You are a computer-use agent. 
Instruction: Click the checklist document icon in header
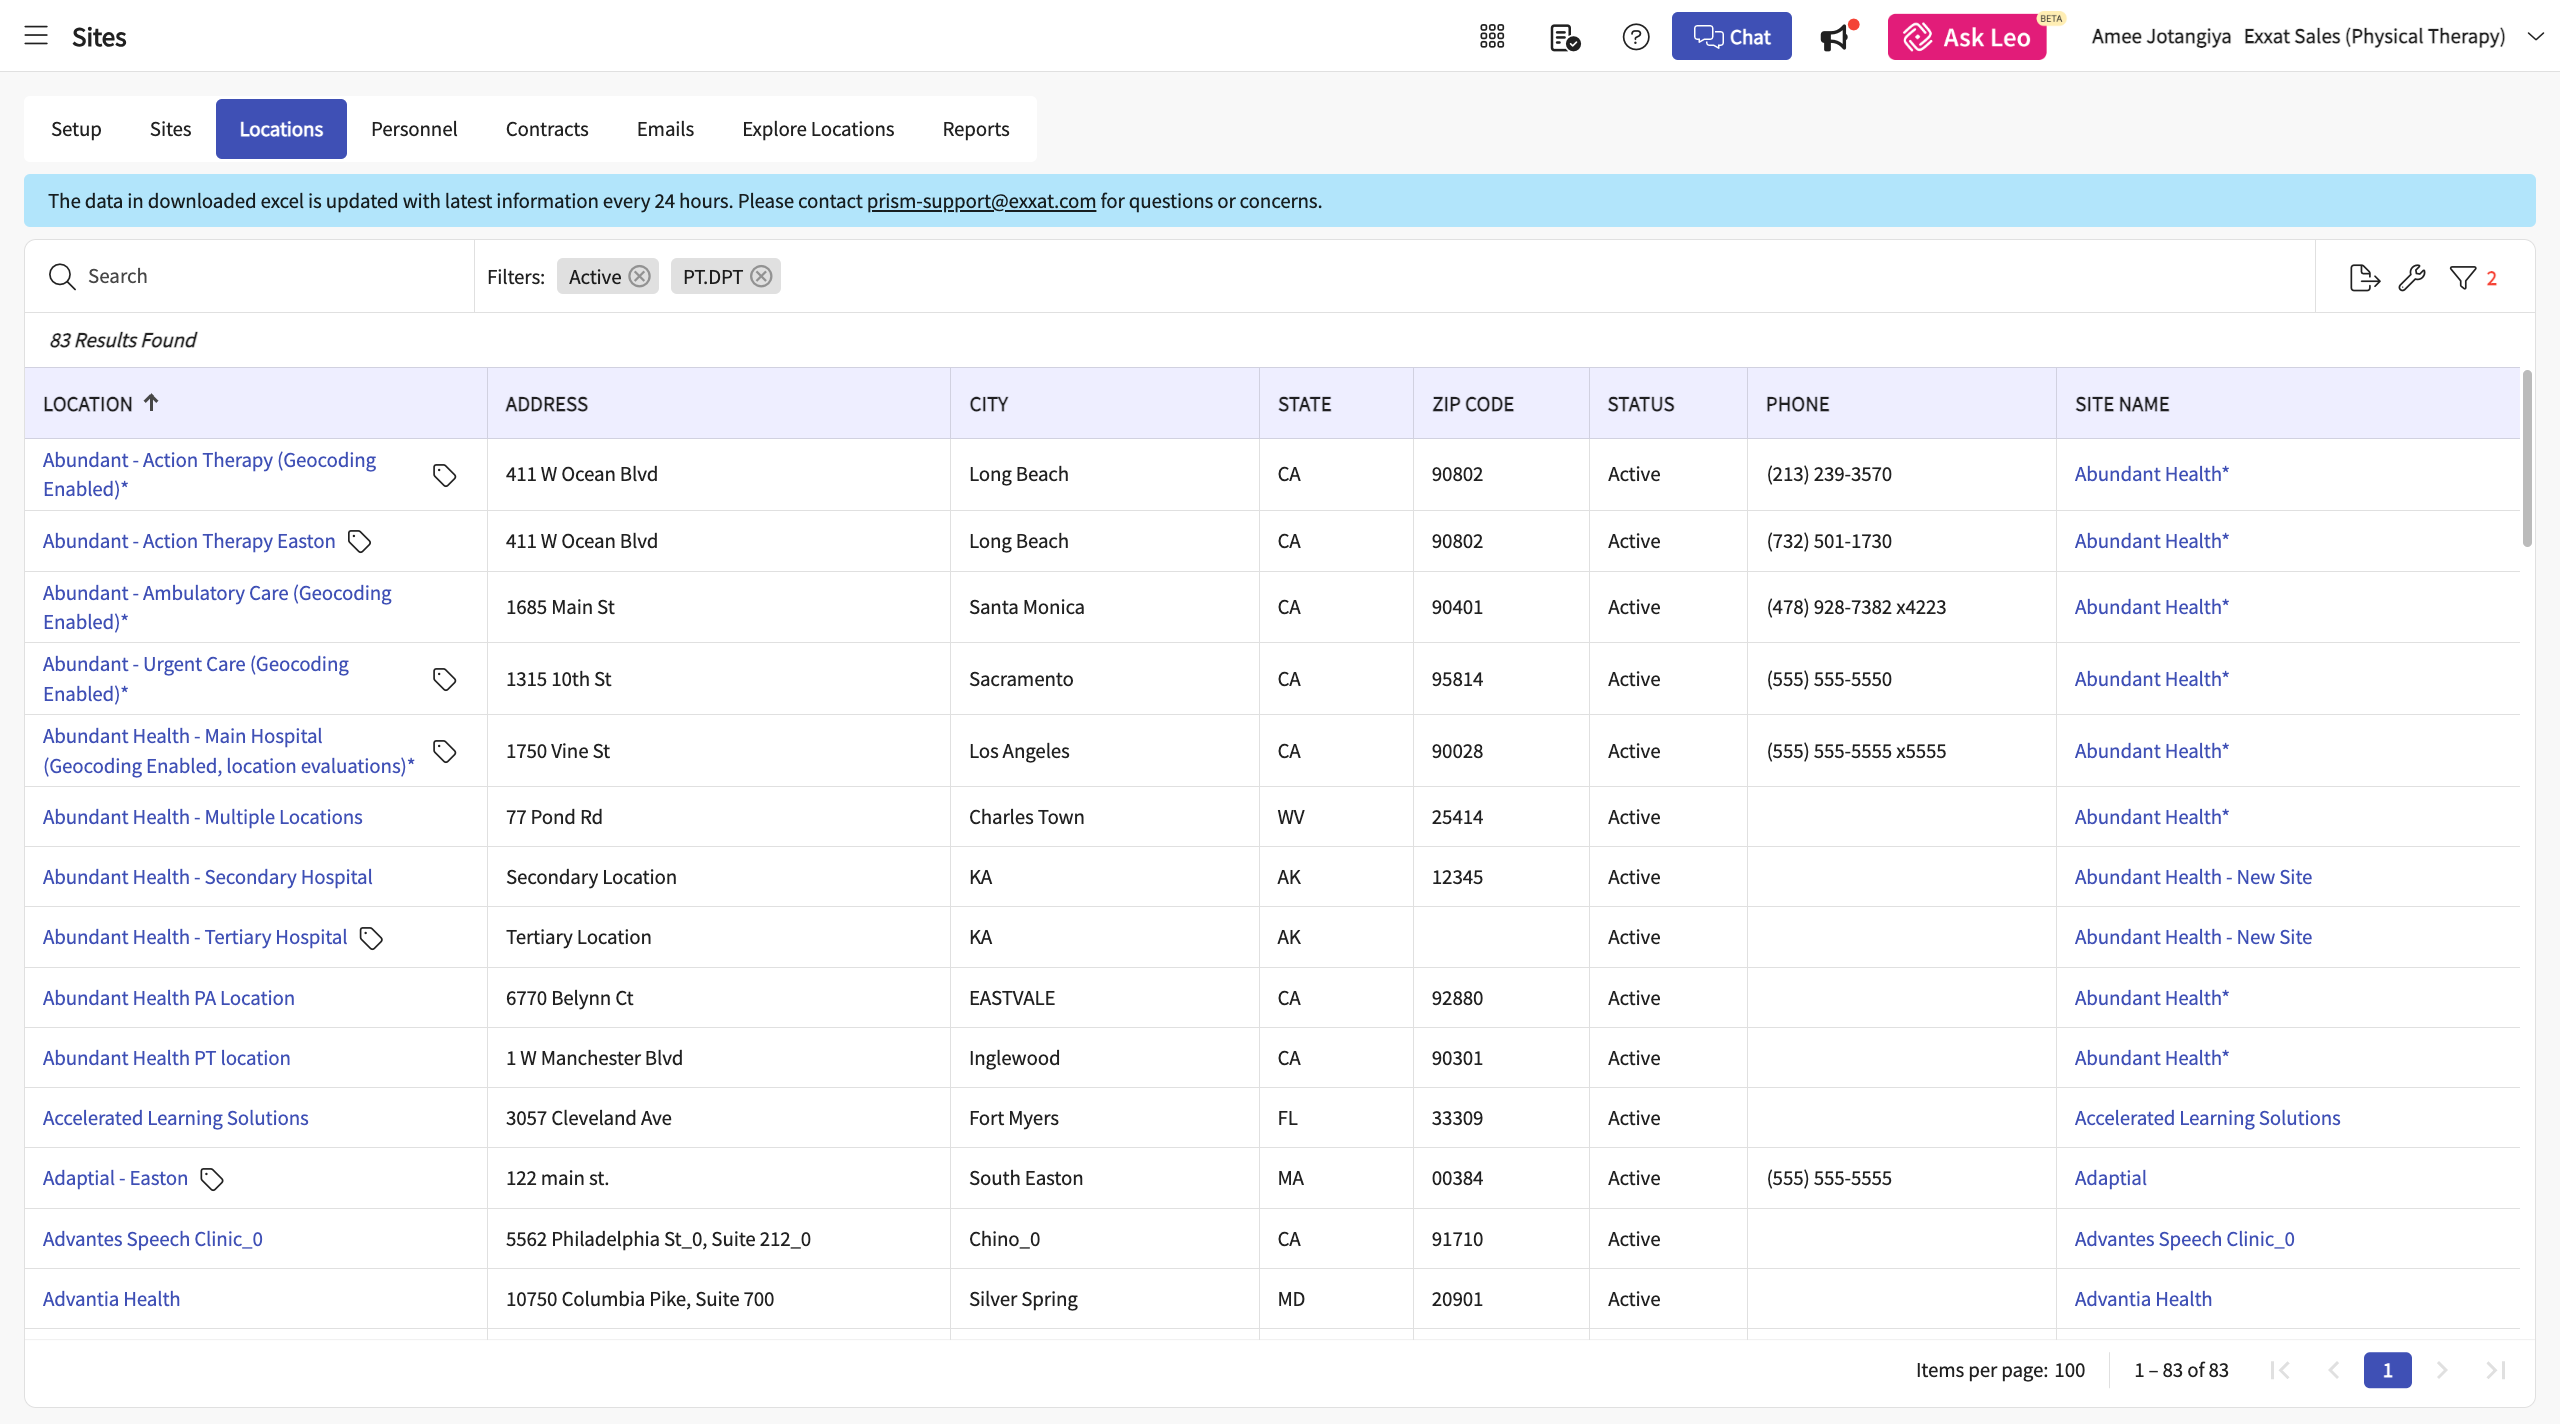[1564, 37]
